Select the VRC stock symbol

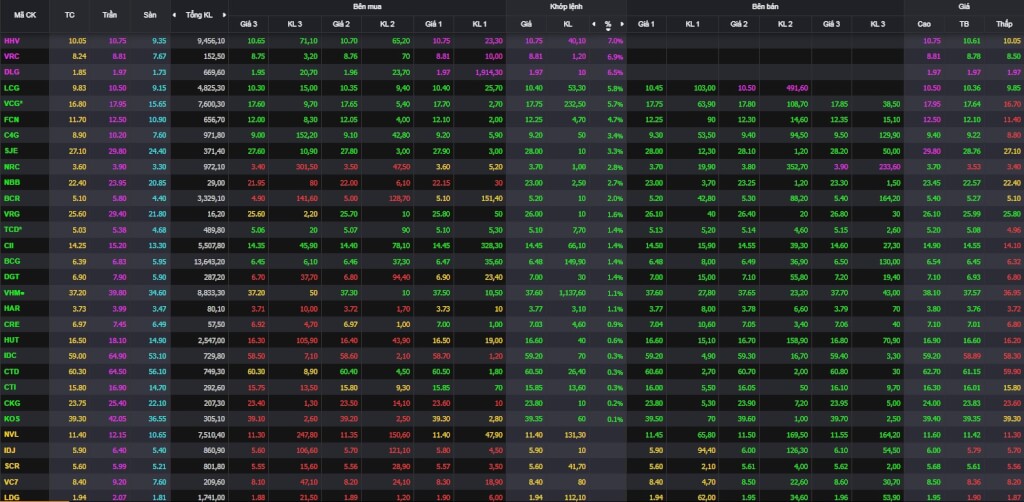[12, 56]
